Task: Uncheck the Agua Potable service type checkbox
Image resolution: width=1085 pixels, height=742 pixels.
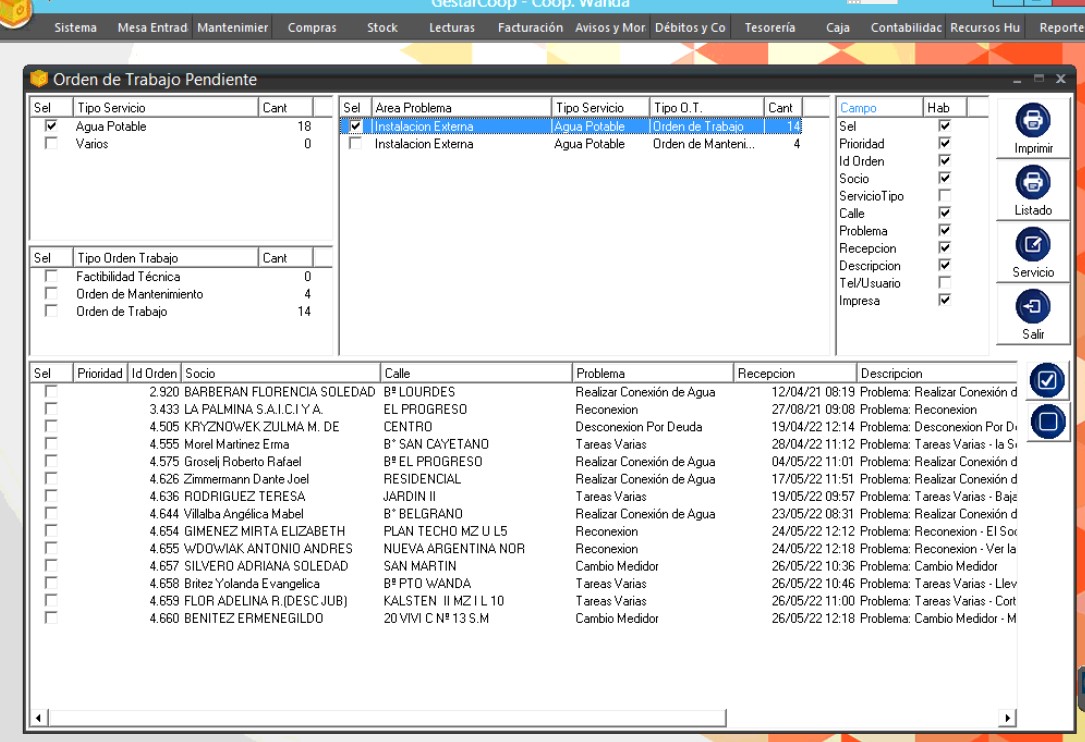Action: click(51, 127)
